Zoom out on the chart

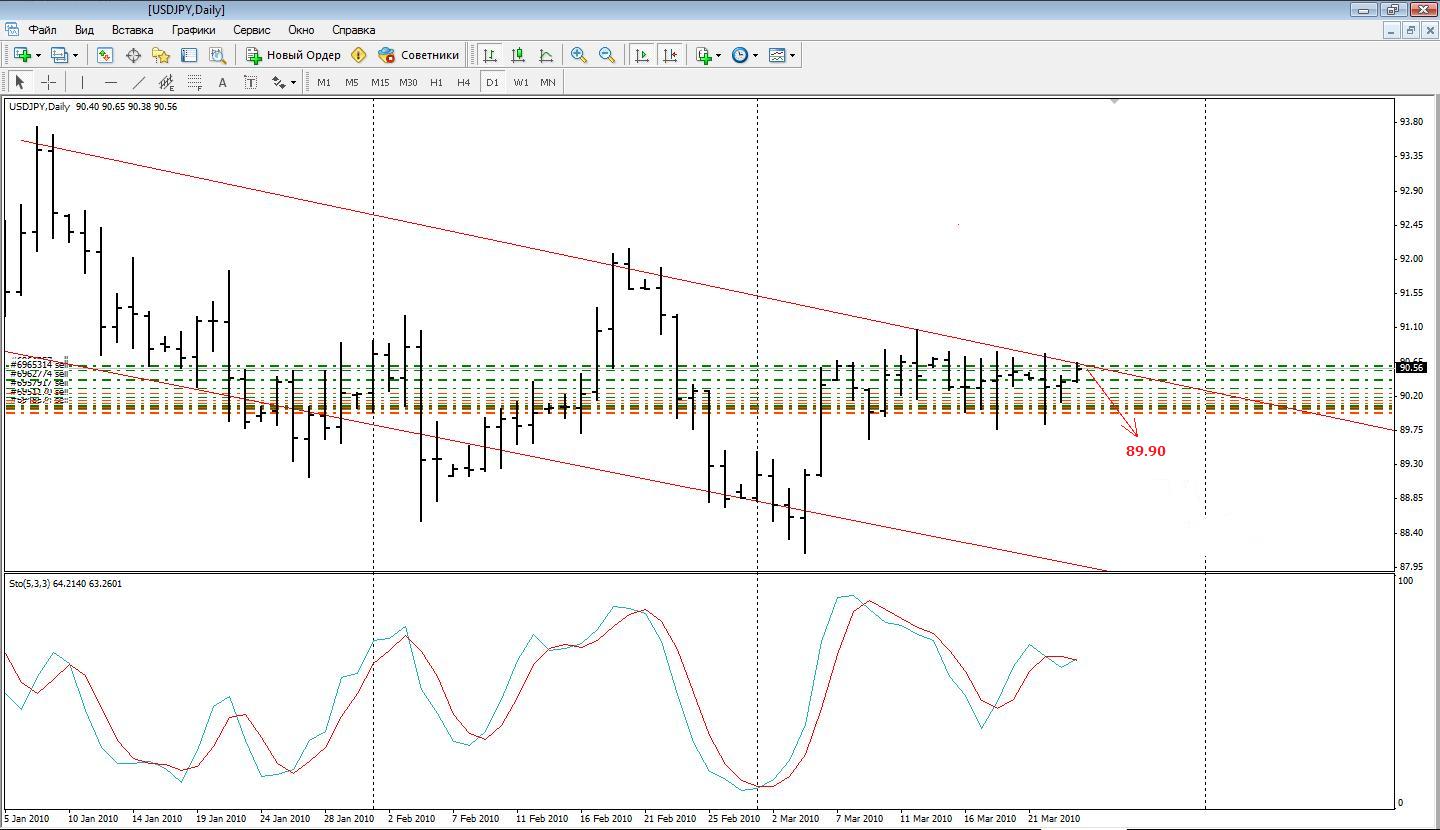click(x=606, y=55)
